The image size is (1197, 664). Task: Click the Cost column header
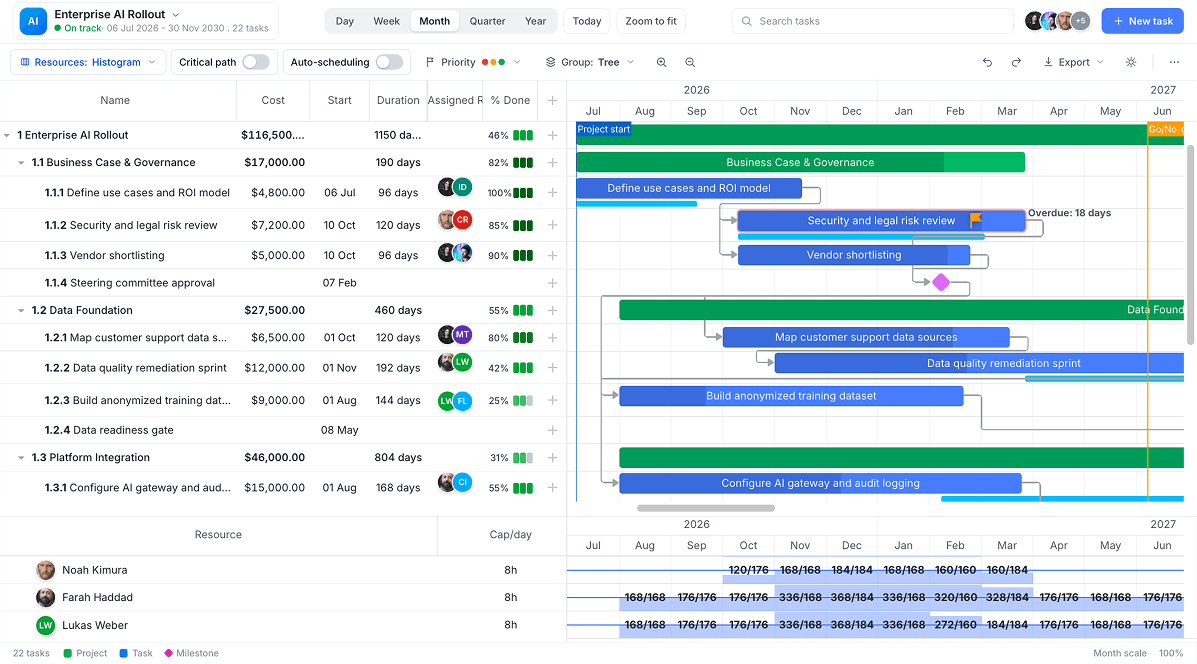click(273, 100)
